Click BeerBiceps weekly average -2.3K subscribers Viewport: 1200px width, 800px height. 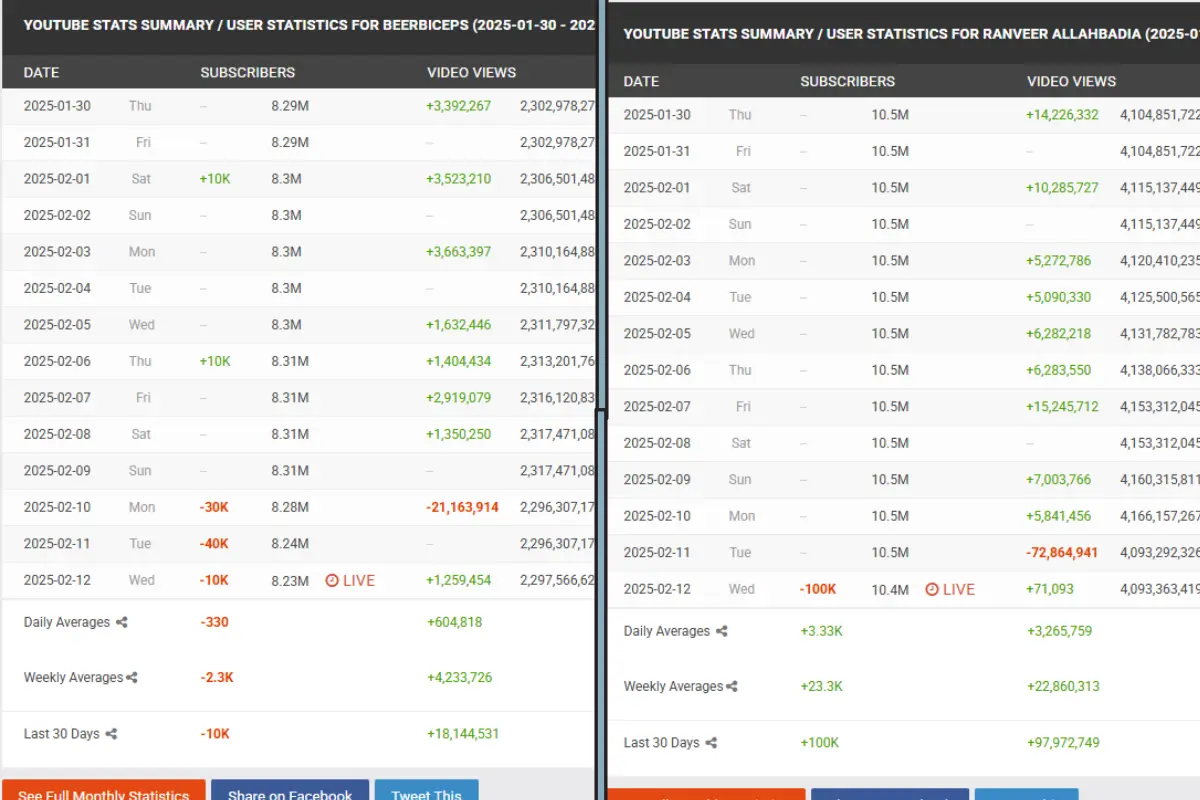tap(216, 677)
